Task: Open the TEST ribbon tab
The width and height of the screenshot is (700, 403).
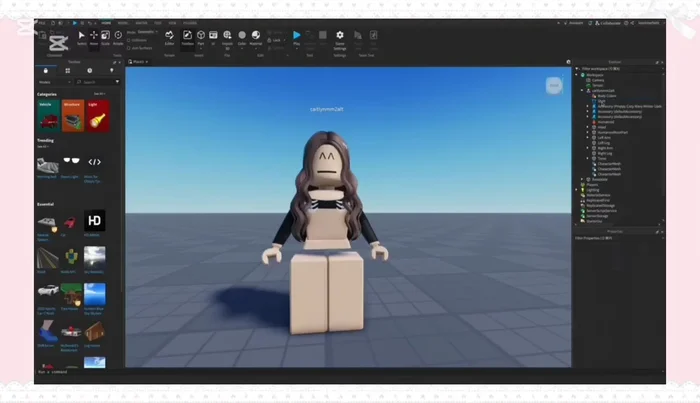Action: click(x=158, y=23)
